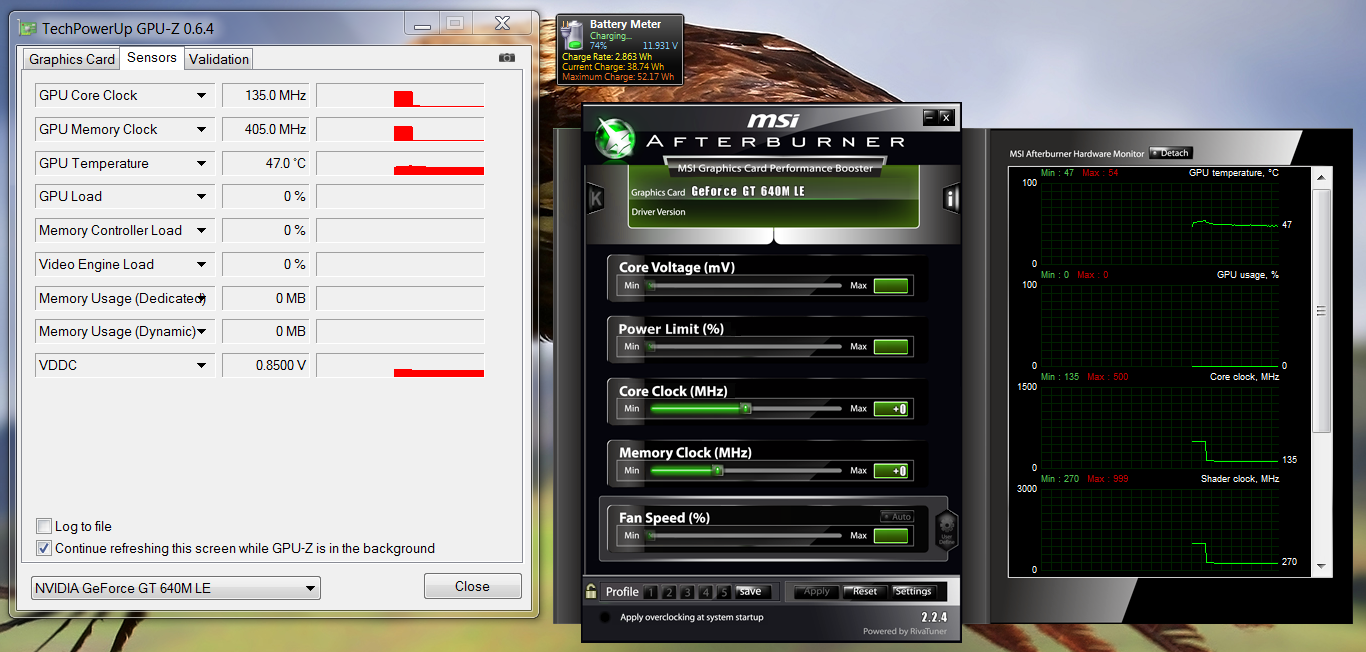This screenshot has height=652, width=1366.
Task: Click the hardware monitor scrollbar thumb
Action: point(1322,311)
